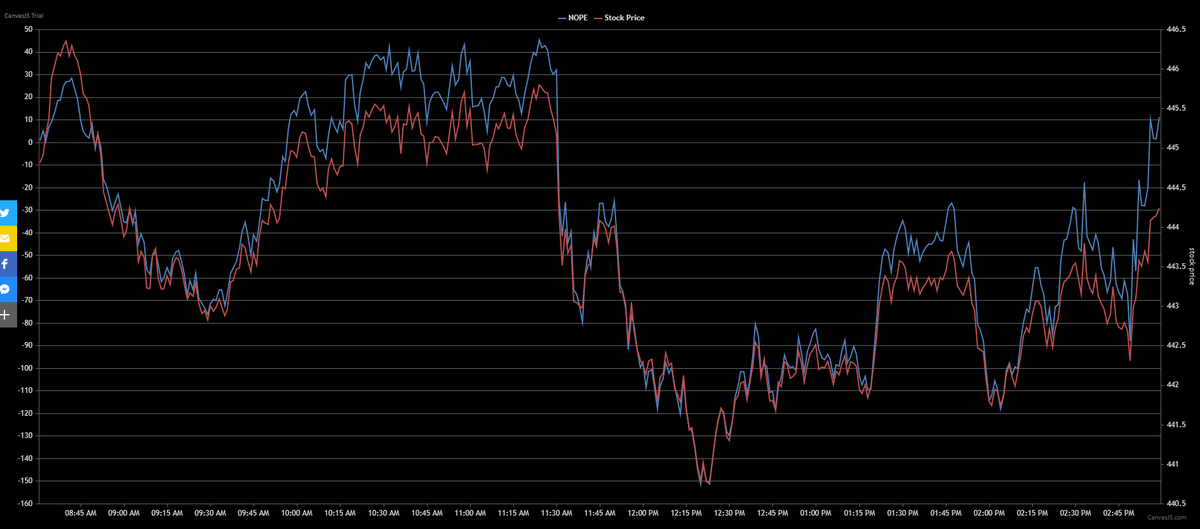Send the chart through Facebook Messenger
This screenshot has height=529, width=1200.
[x=8, y=289]
